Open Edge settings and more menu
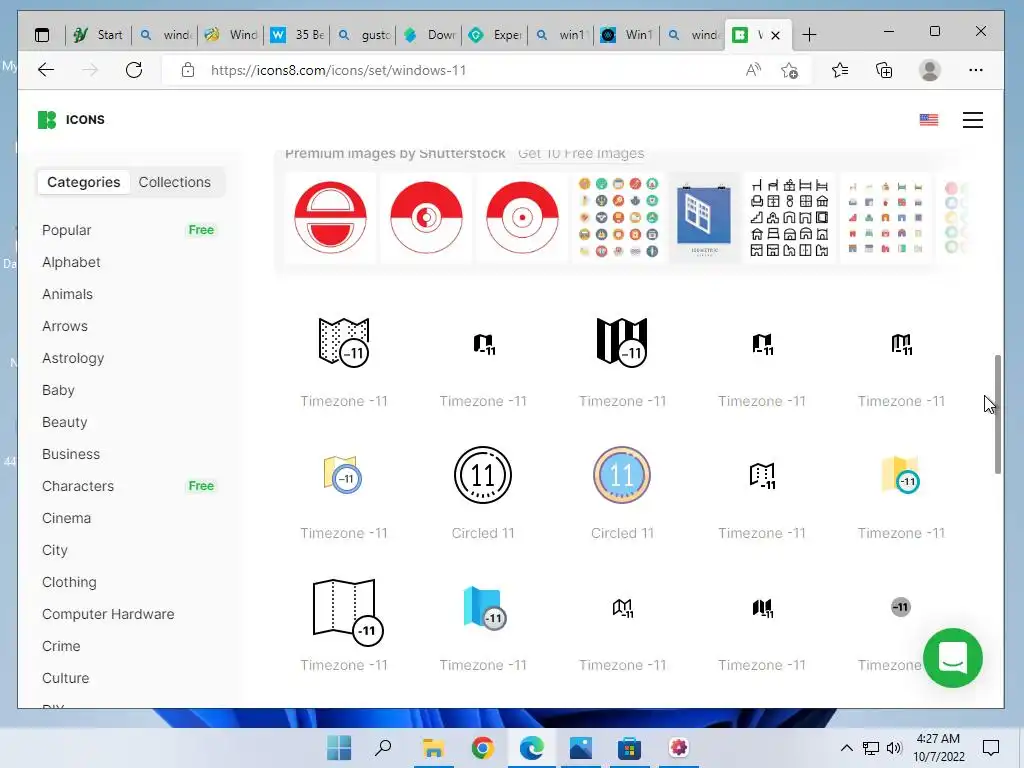The image size is (1024, 768). pos(976,70)
